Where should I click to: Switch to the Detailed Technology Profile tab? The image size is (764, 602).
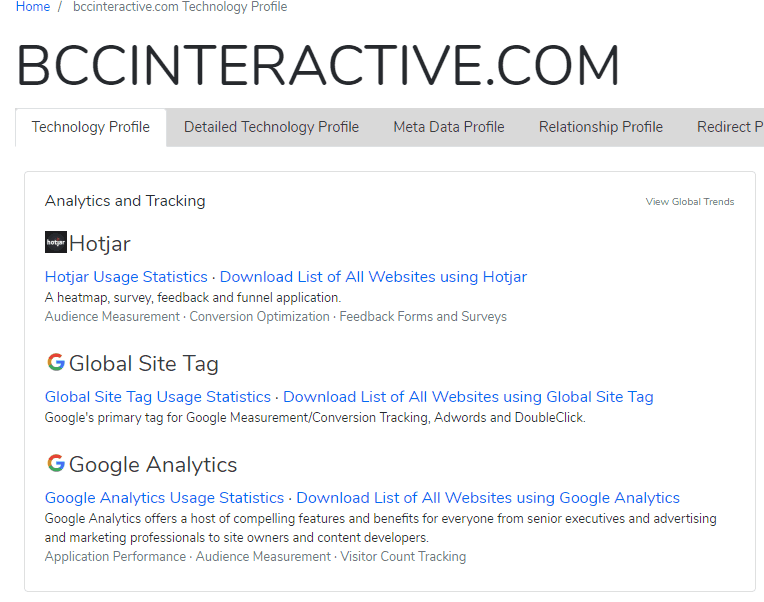pos(271,127)
